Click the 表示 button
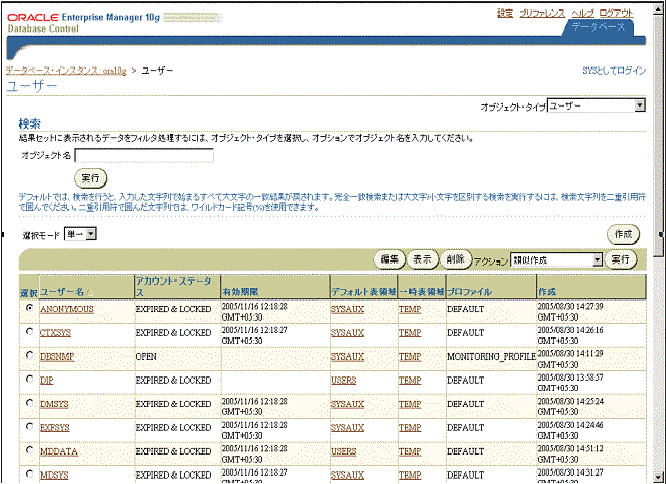The width and height of the screenshot is (666, 484). (x=423, y=259)
